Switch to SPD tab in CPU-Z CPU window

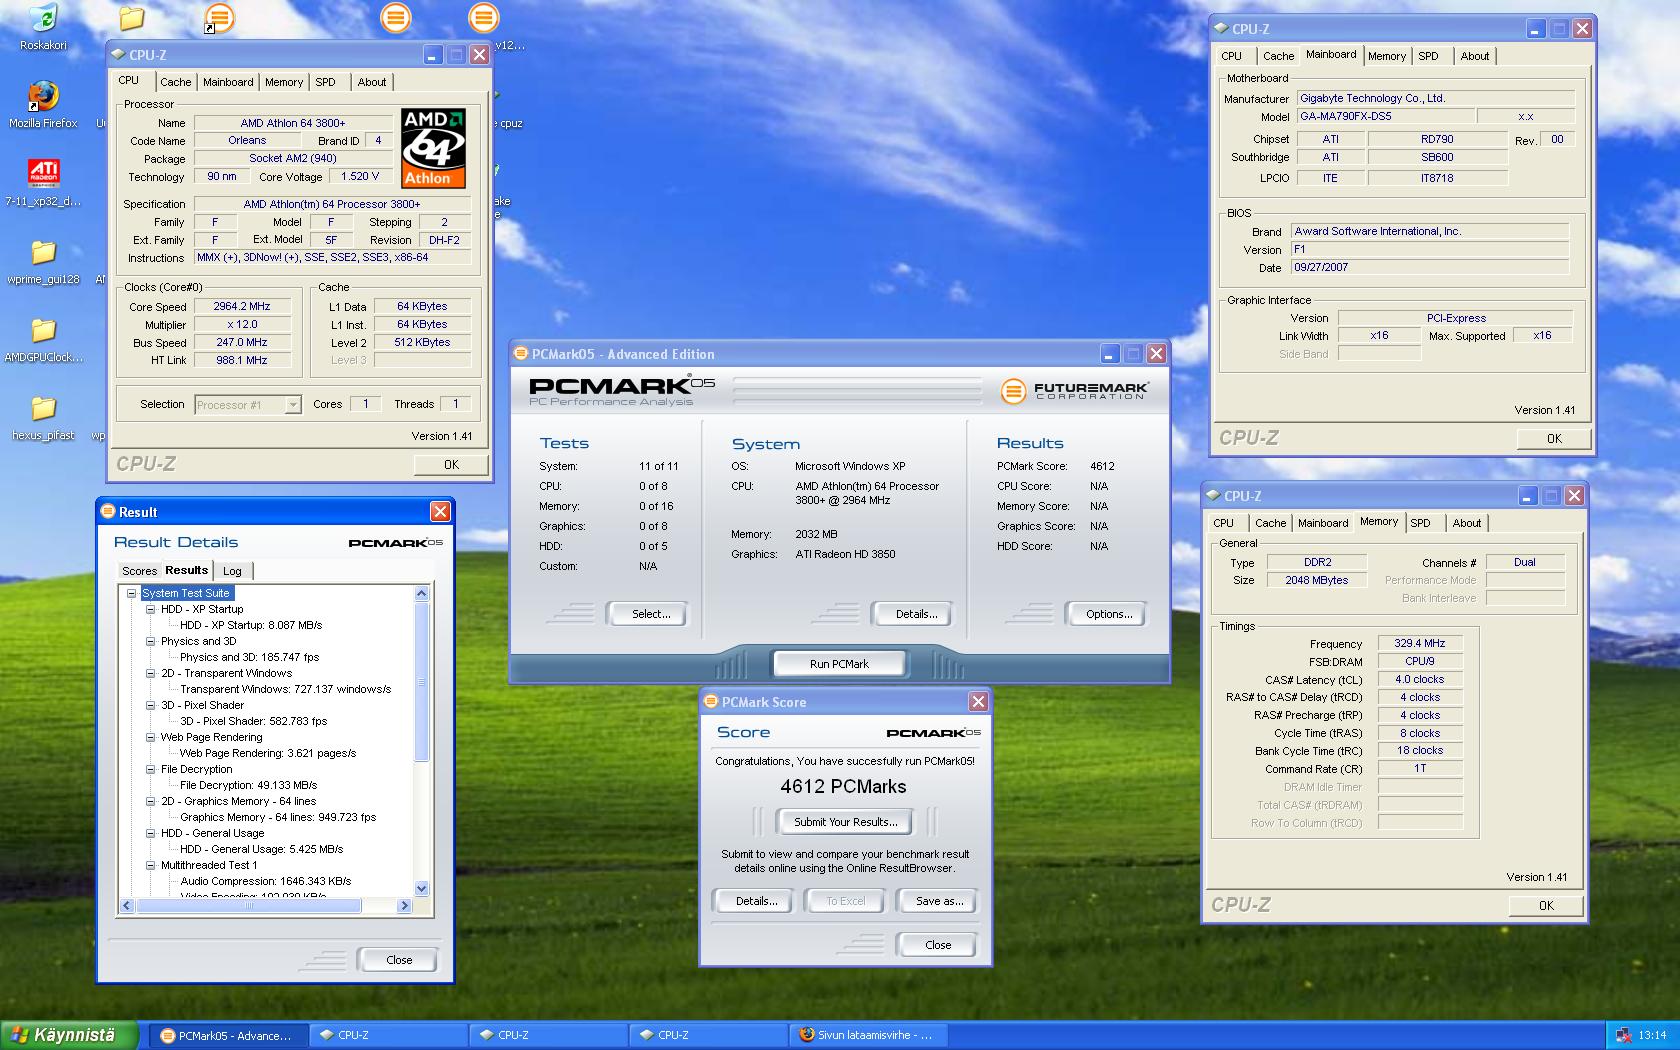click(x=326, y=82)
